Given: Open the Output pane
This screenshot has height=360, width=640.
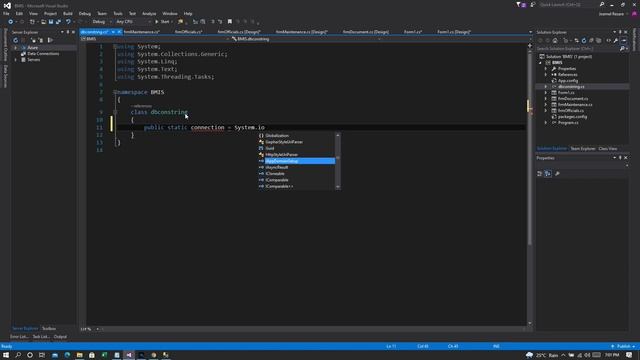Looking at the screenshot, I should coord(60,337).
